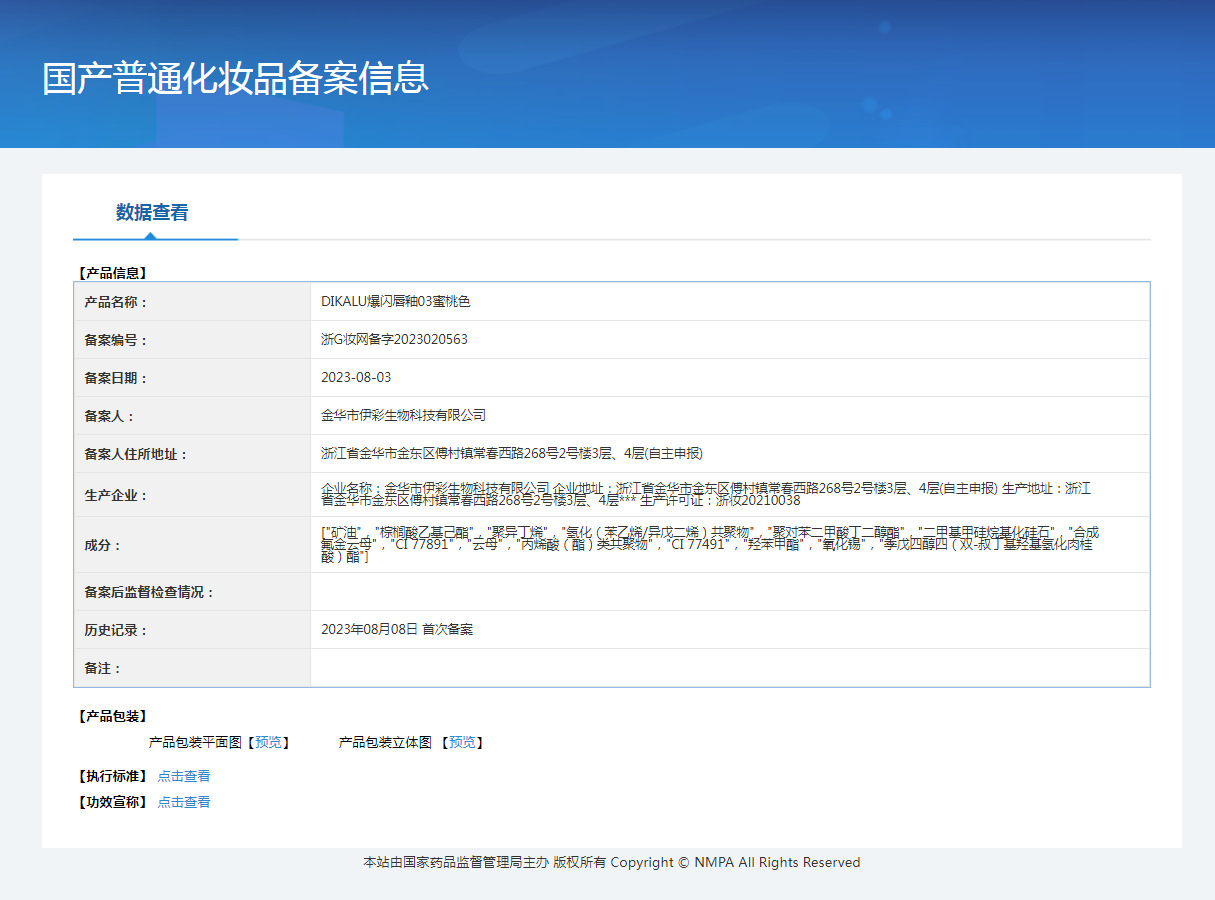1215x900 pixels.
Task: Click the 备案人： row label
Action: pyautogui.click(x=109, y=416)
